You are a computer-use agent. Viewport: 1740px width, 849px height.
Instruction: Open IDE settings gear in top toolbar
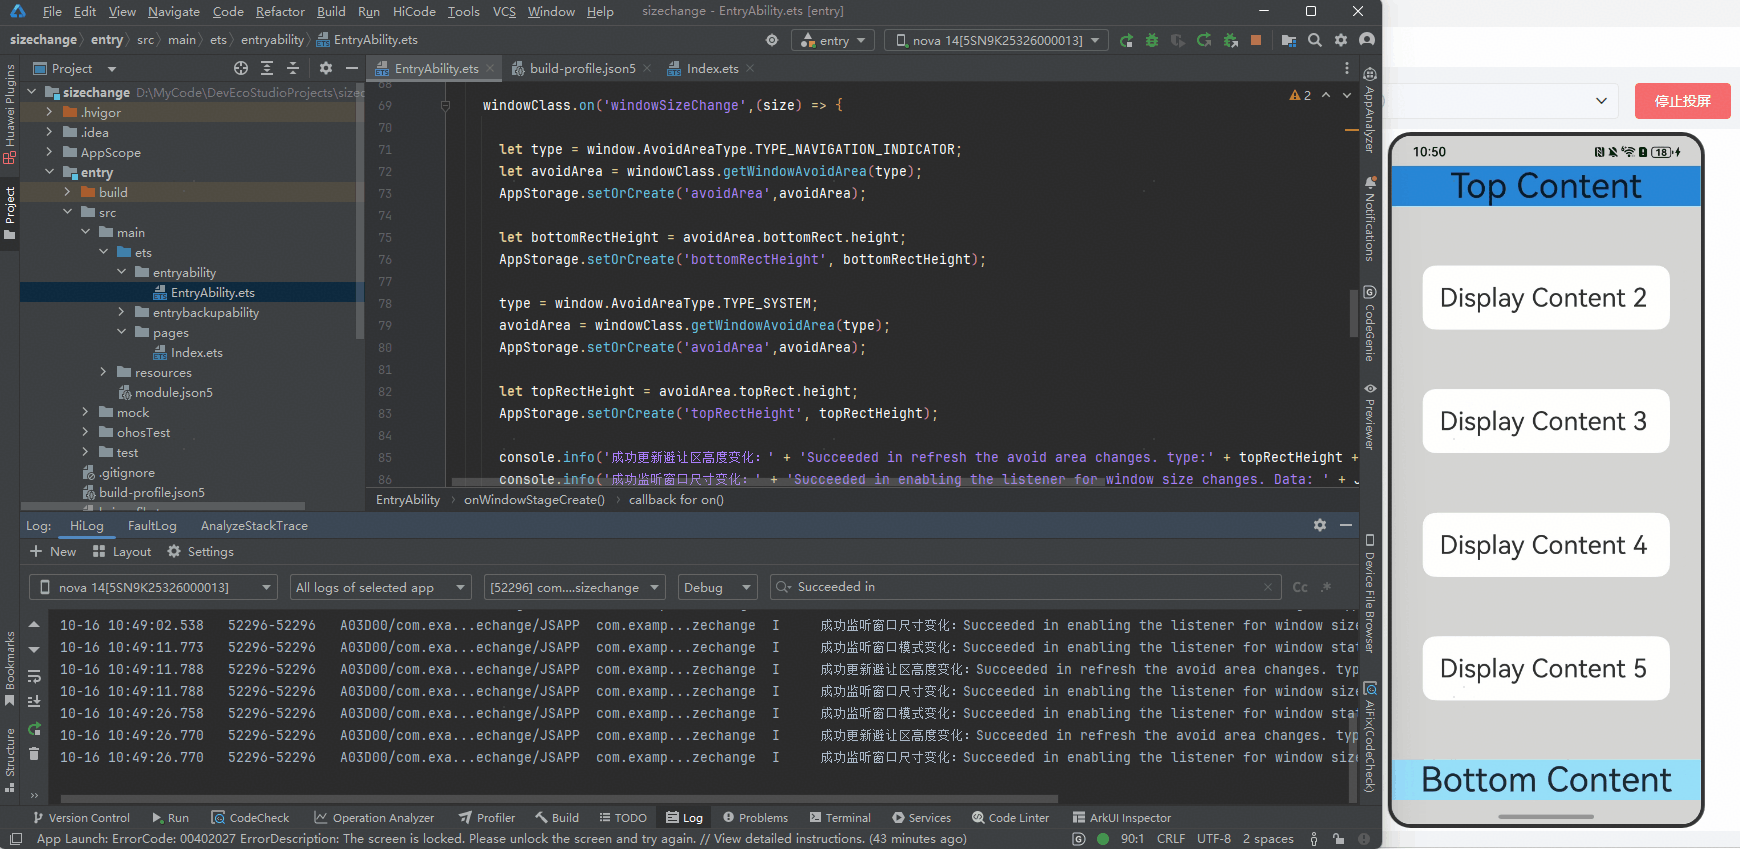(x=1341, y=40)
